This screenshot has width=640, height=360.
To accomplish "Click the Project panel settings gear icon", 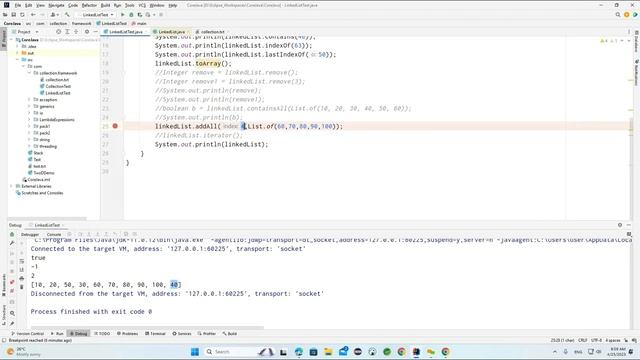I will tap(87, 31).
